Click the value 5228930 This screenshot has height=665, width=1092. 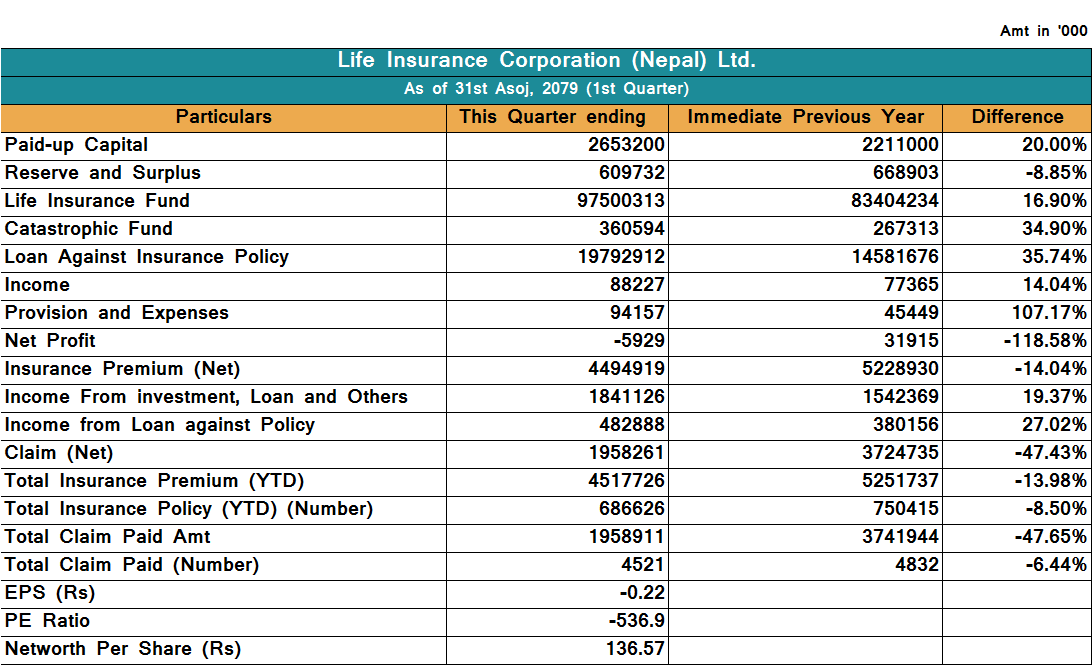tap(900, 368)
